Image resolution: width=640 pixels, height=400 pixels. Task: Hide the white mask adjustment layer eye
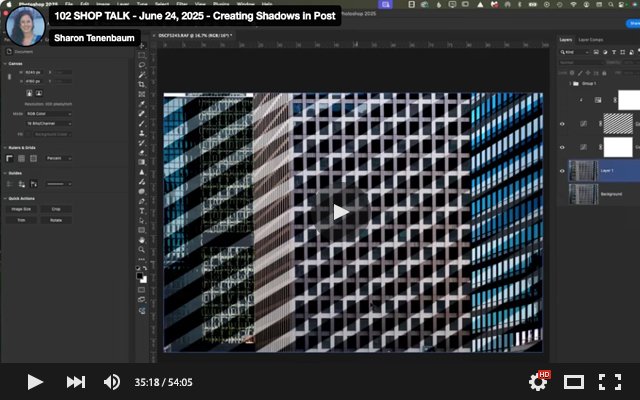(562, 147)
